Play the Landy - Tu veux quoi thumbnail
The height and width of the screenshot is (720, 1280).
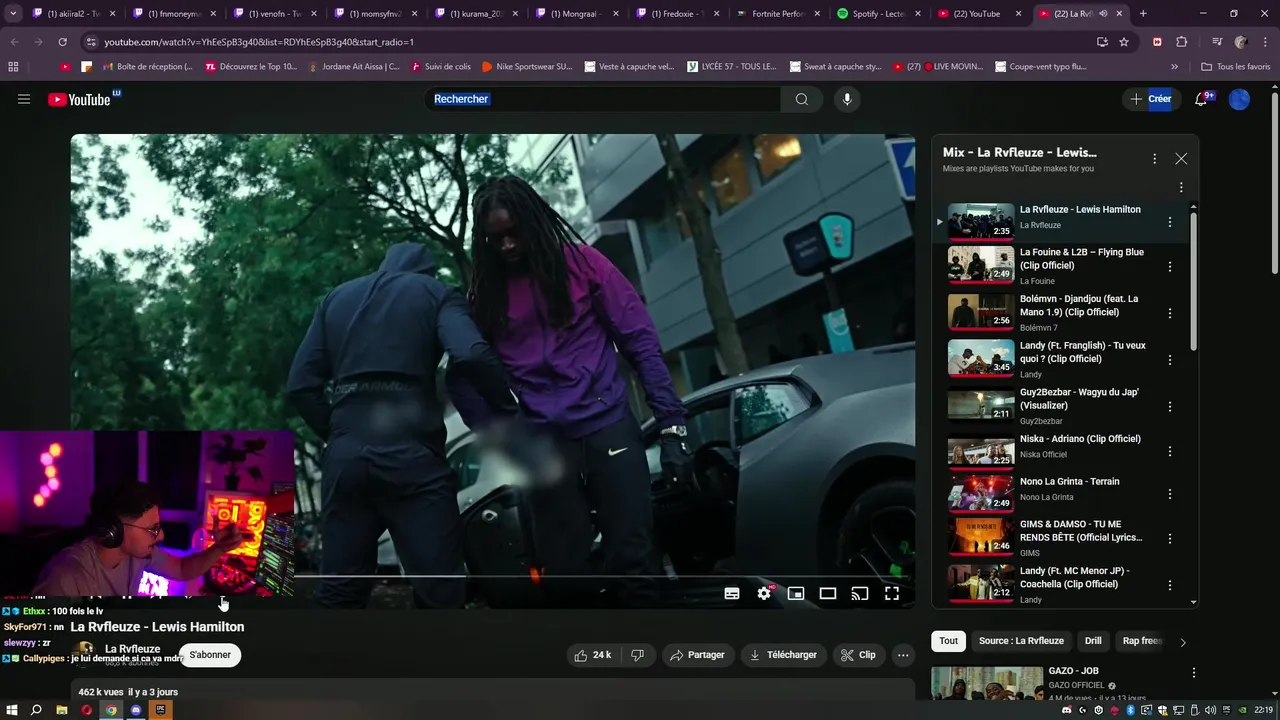(981, 358)
